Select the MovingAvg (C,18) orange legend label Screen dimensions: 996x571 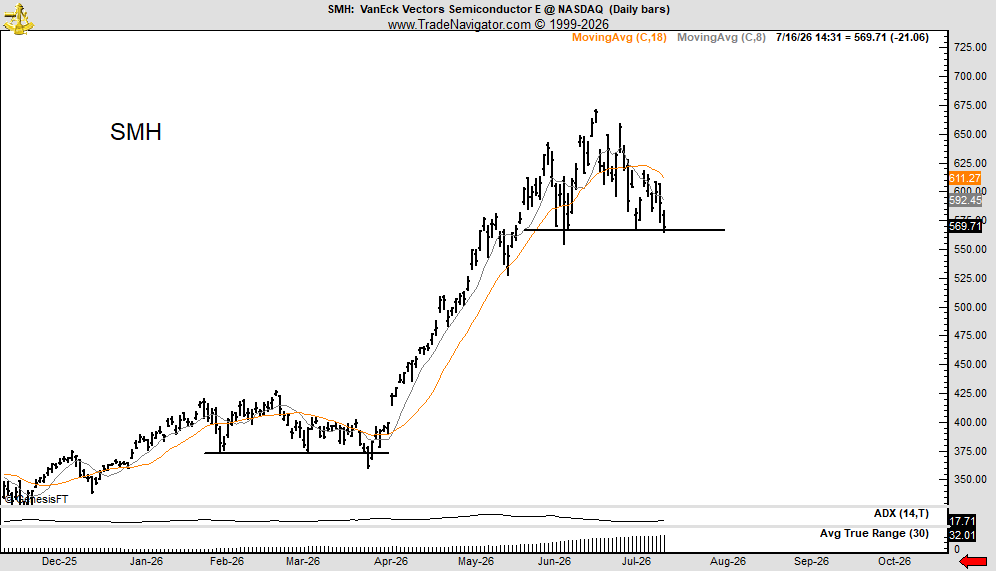click(x=619, y=37)
